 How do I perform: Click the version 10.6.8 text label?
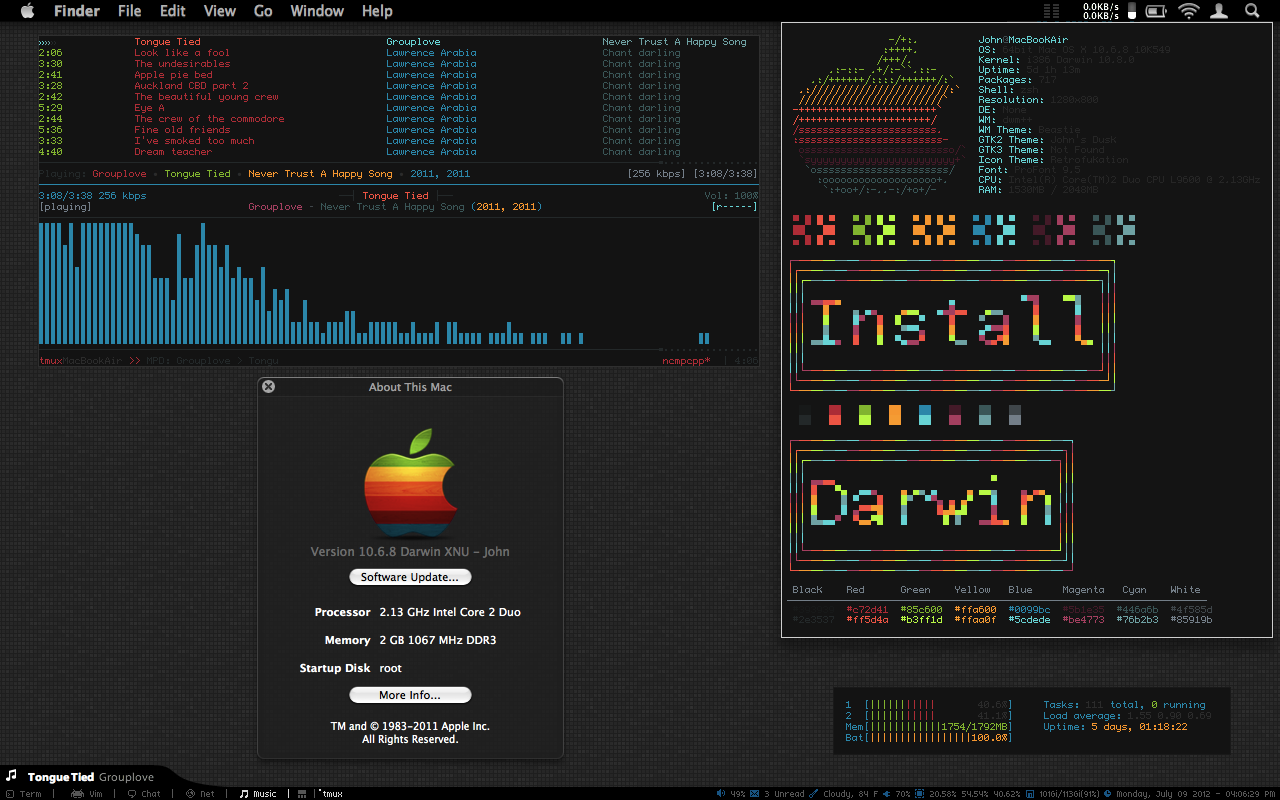[410, 551]
